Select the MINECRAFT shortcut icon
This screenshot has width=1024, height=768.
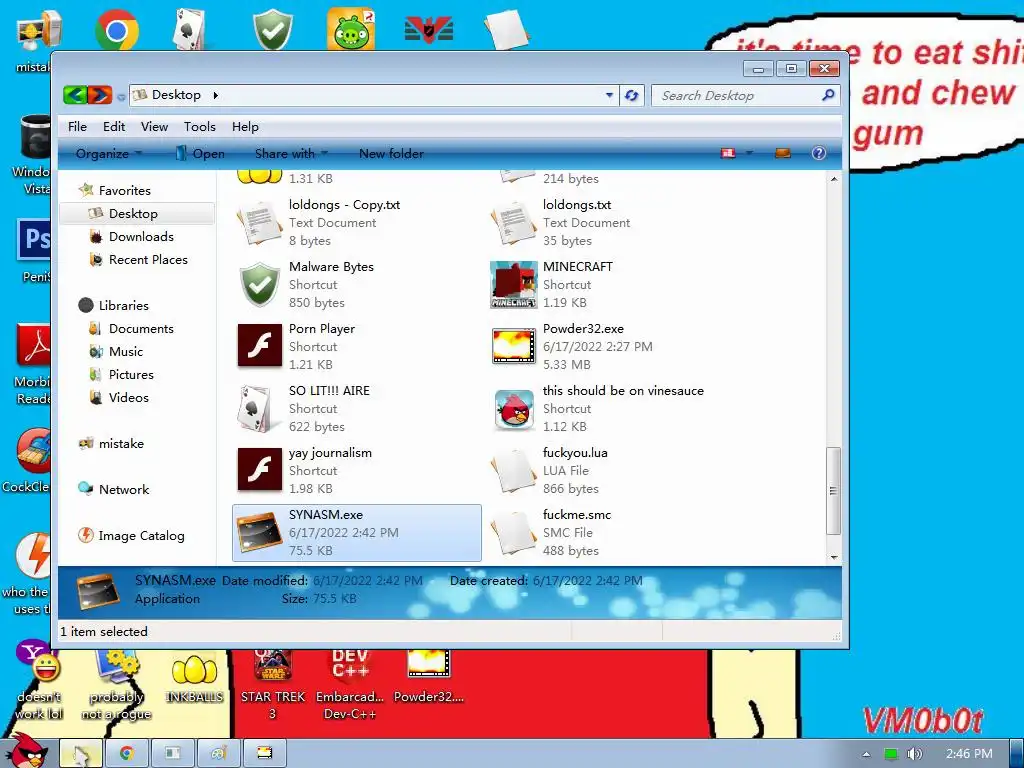point(513,285)
